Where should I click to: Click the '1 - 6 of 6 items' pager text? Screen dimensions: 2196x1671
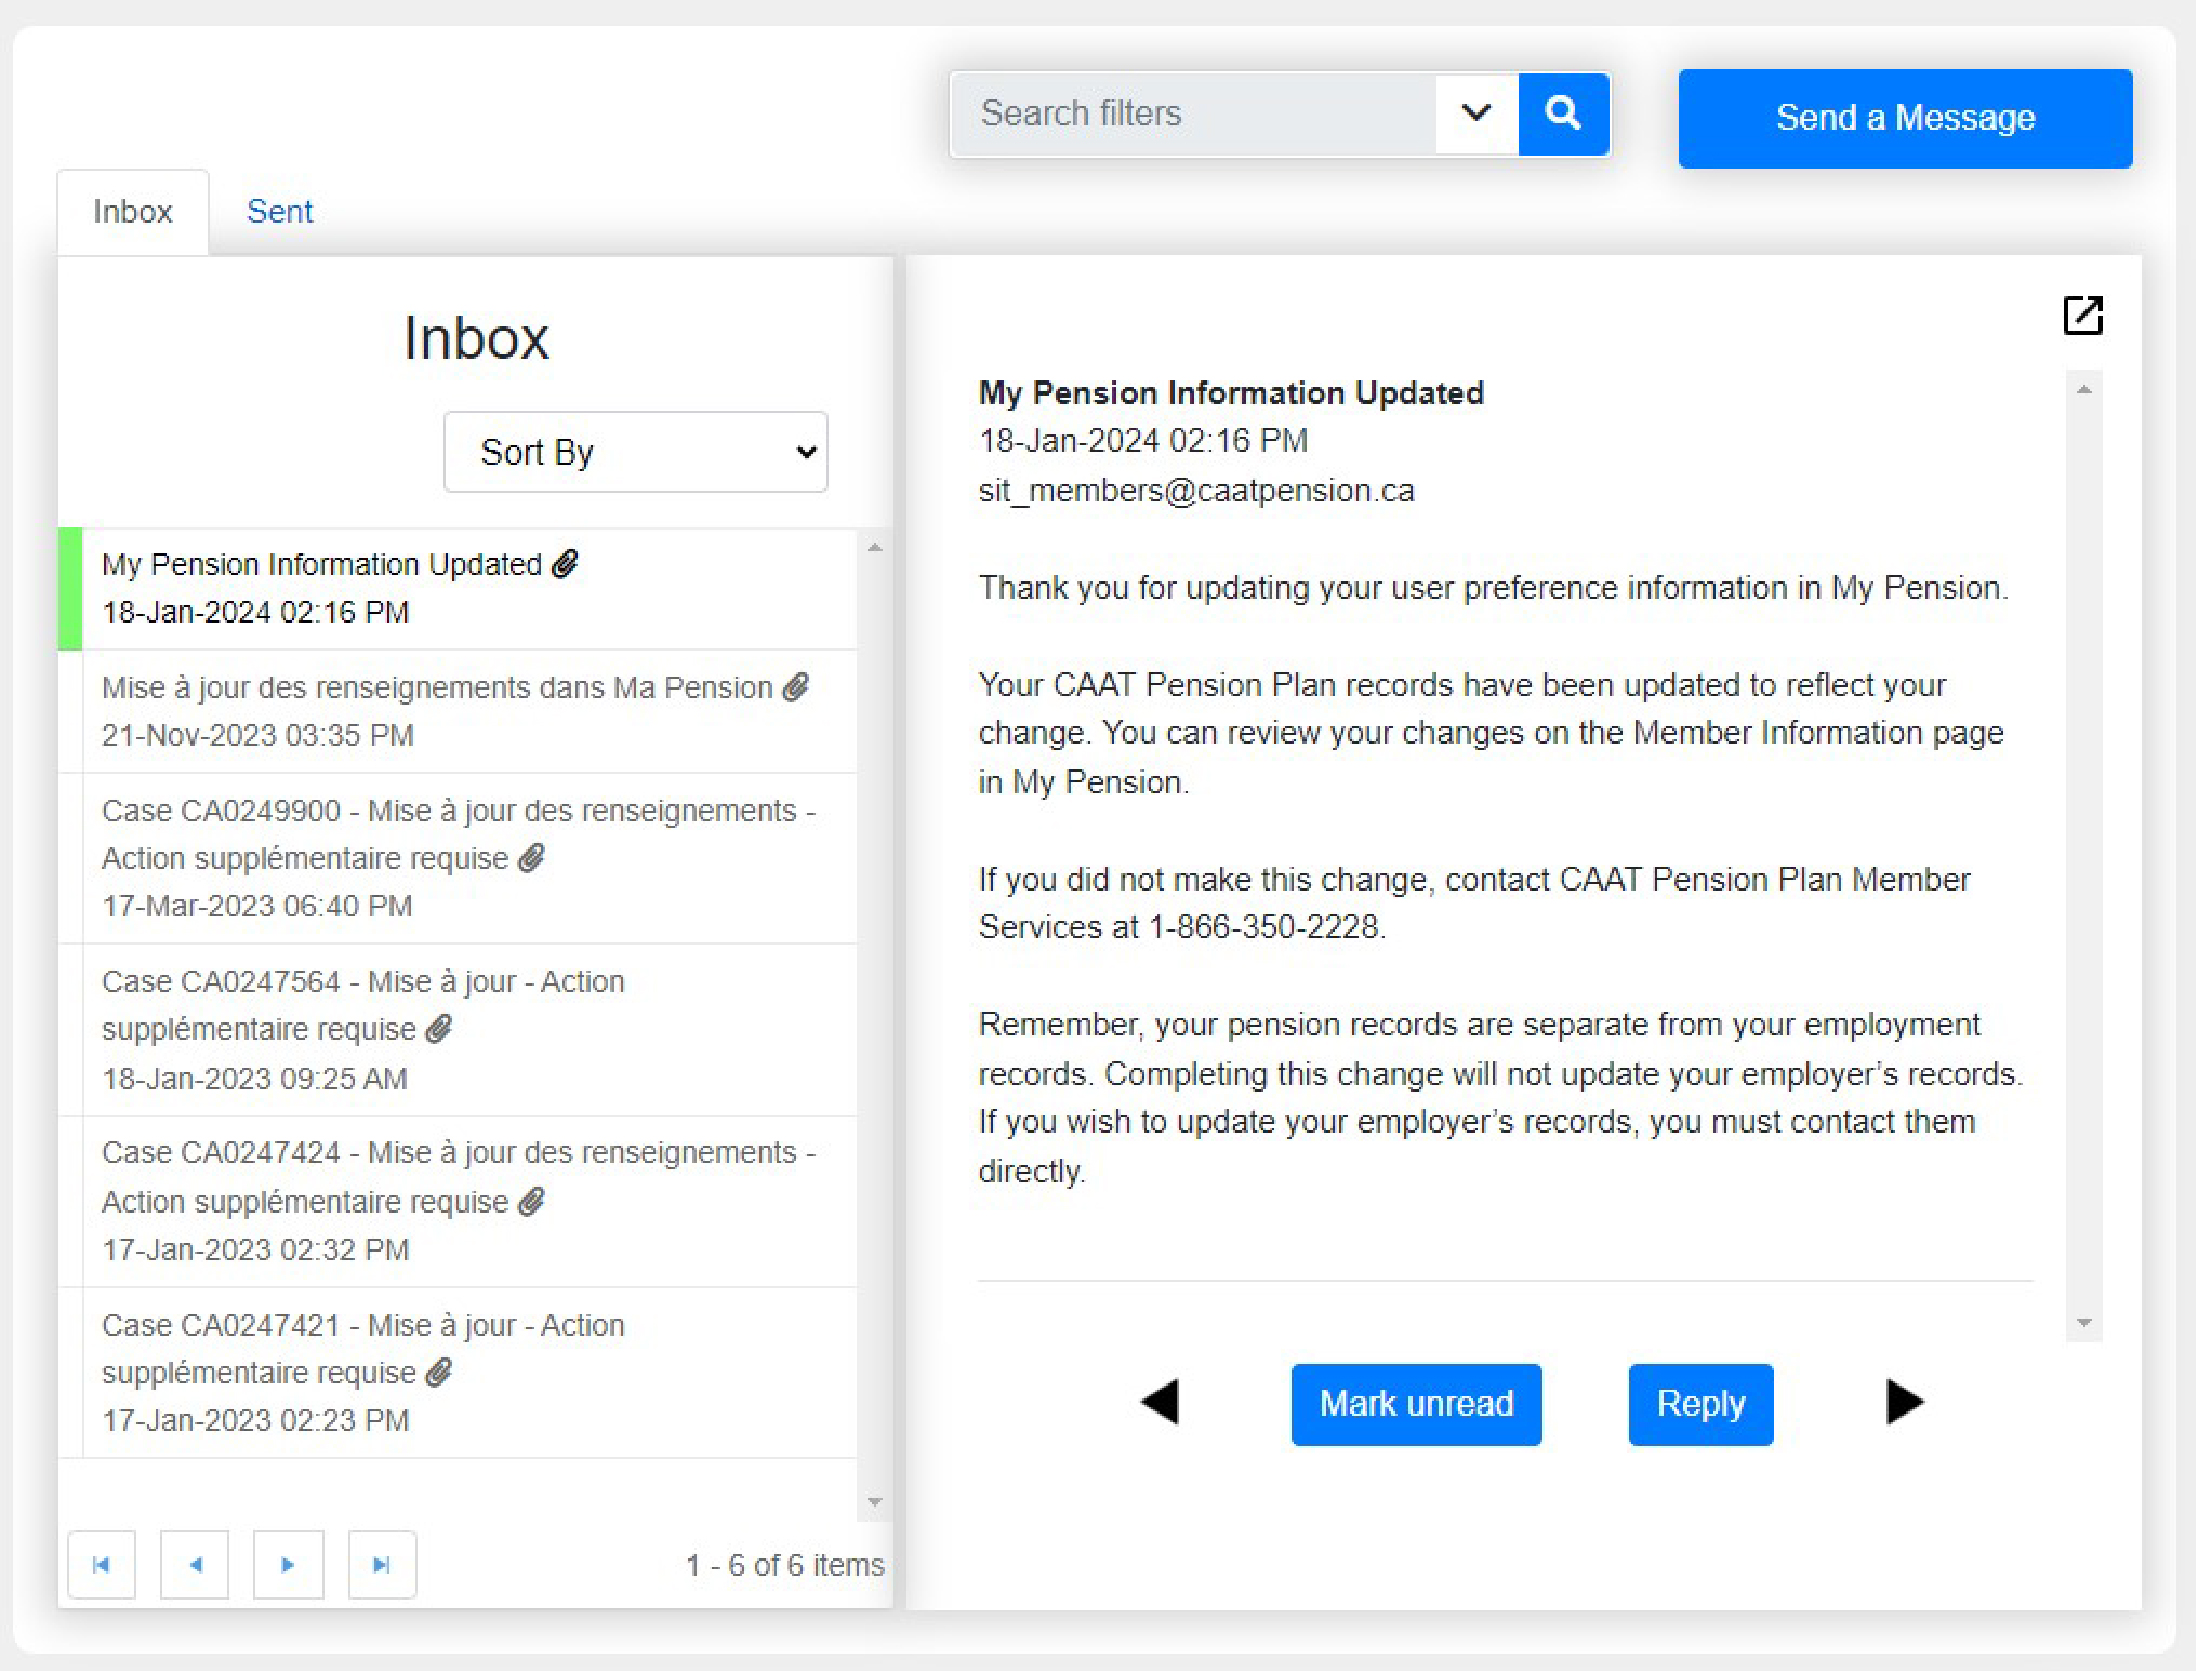pos(785,1565)
